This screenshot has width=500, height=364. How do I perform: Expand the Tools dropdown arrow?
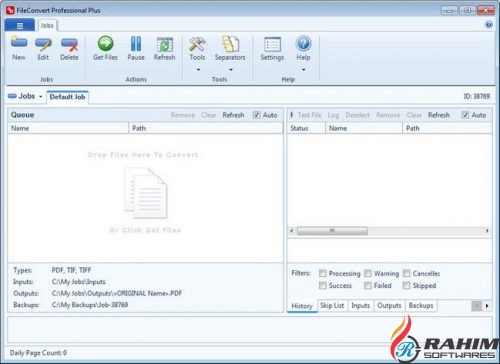198,70
